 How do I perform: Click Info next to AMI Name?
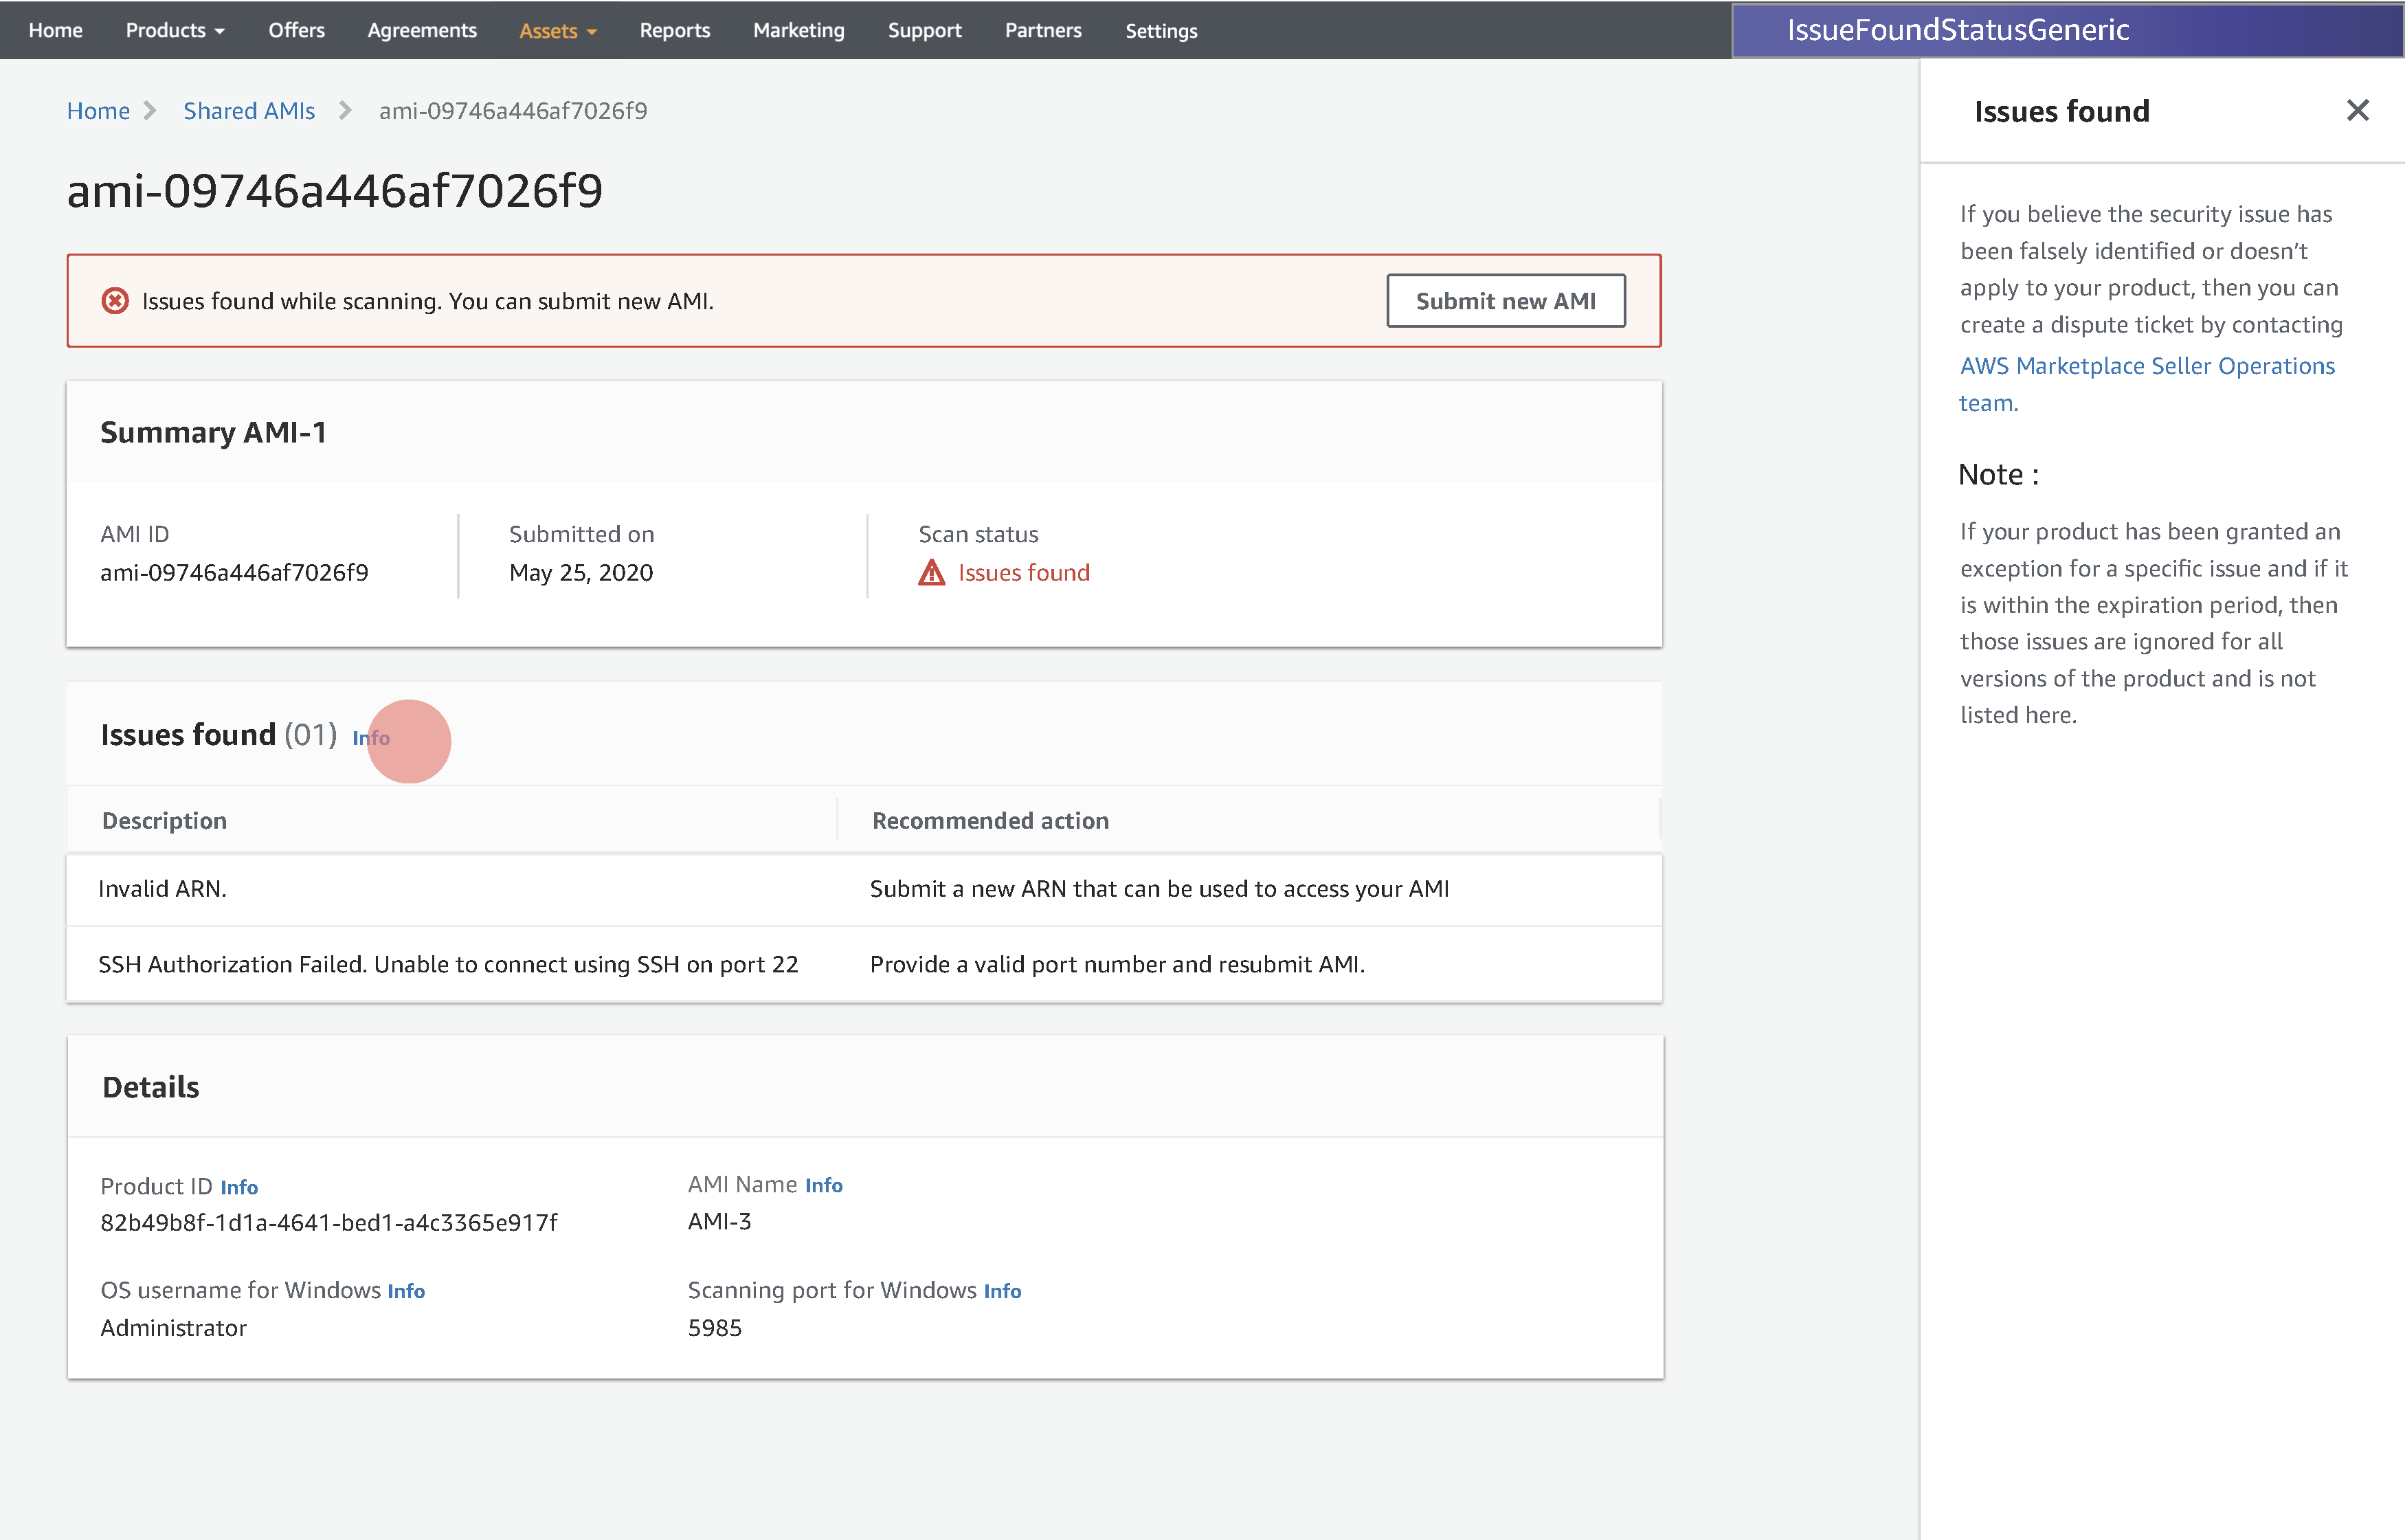tap(823, 1185)
